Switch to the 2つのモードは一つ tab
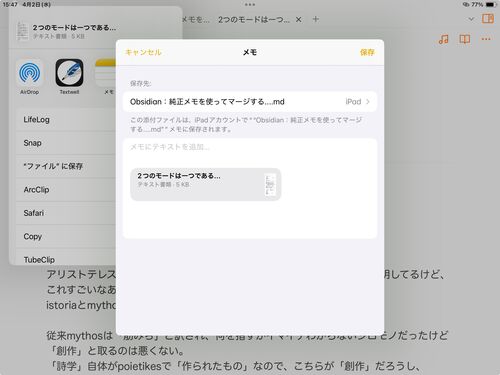 (x=254, y=20)
